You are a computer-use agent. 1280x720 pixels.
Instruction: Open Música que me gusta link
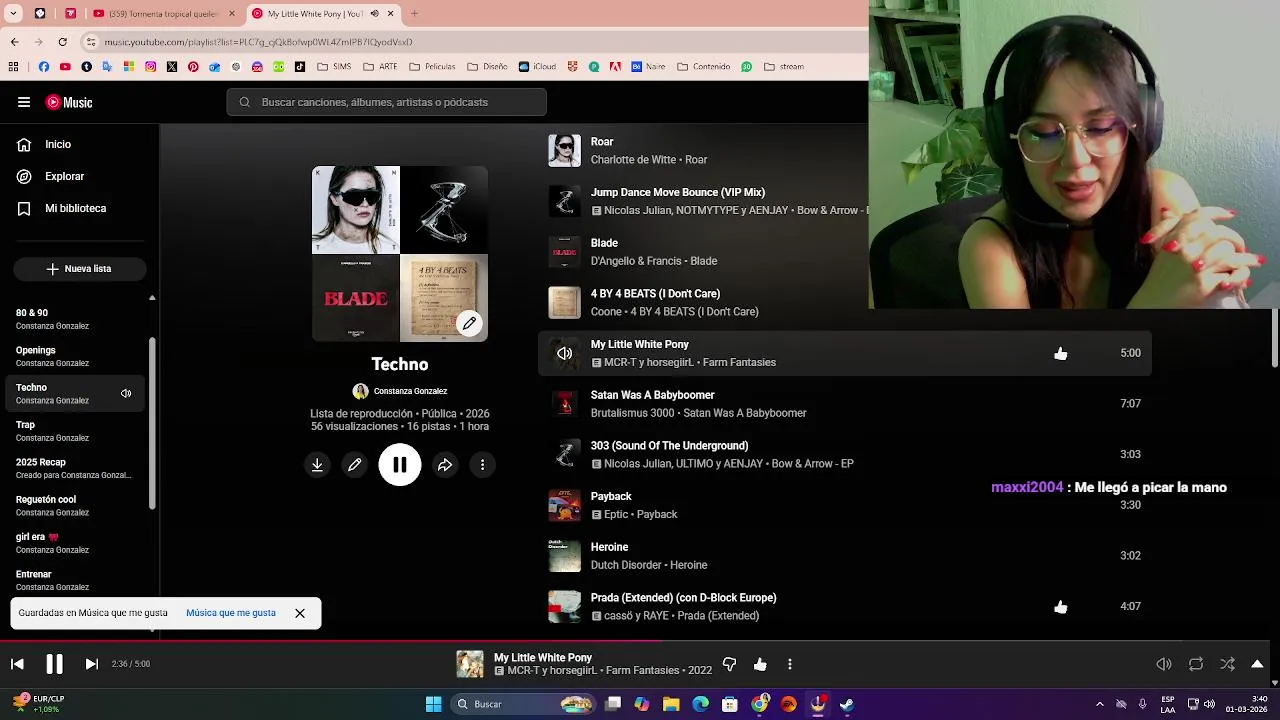(x=231, y=613)
